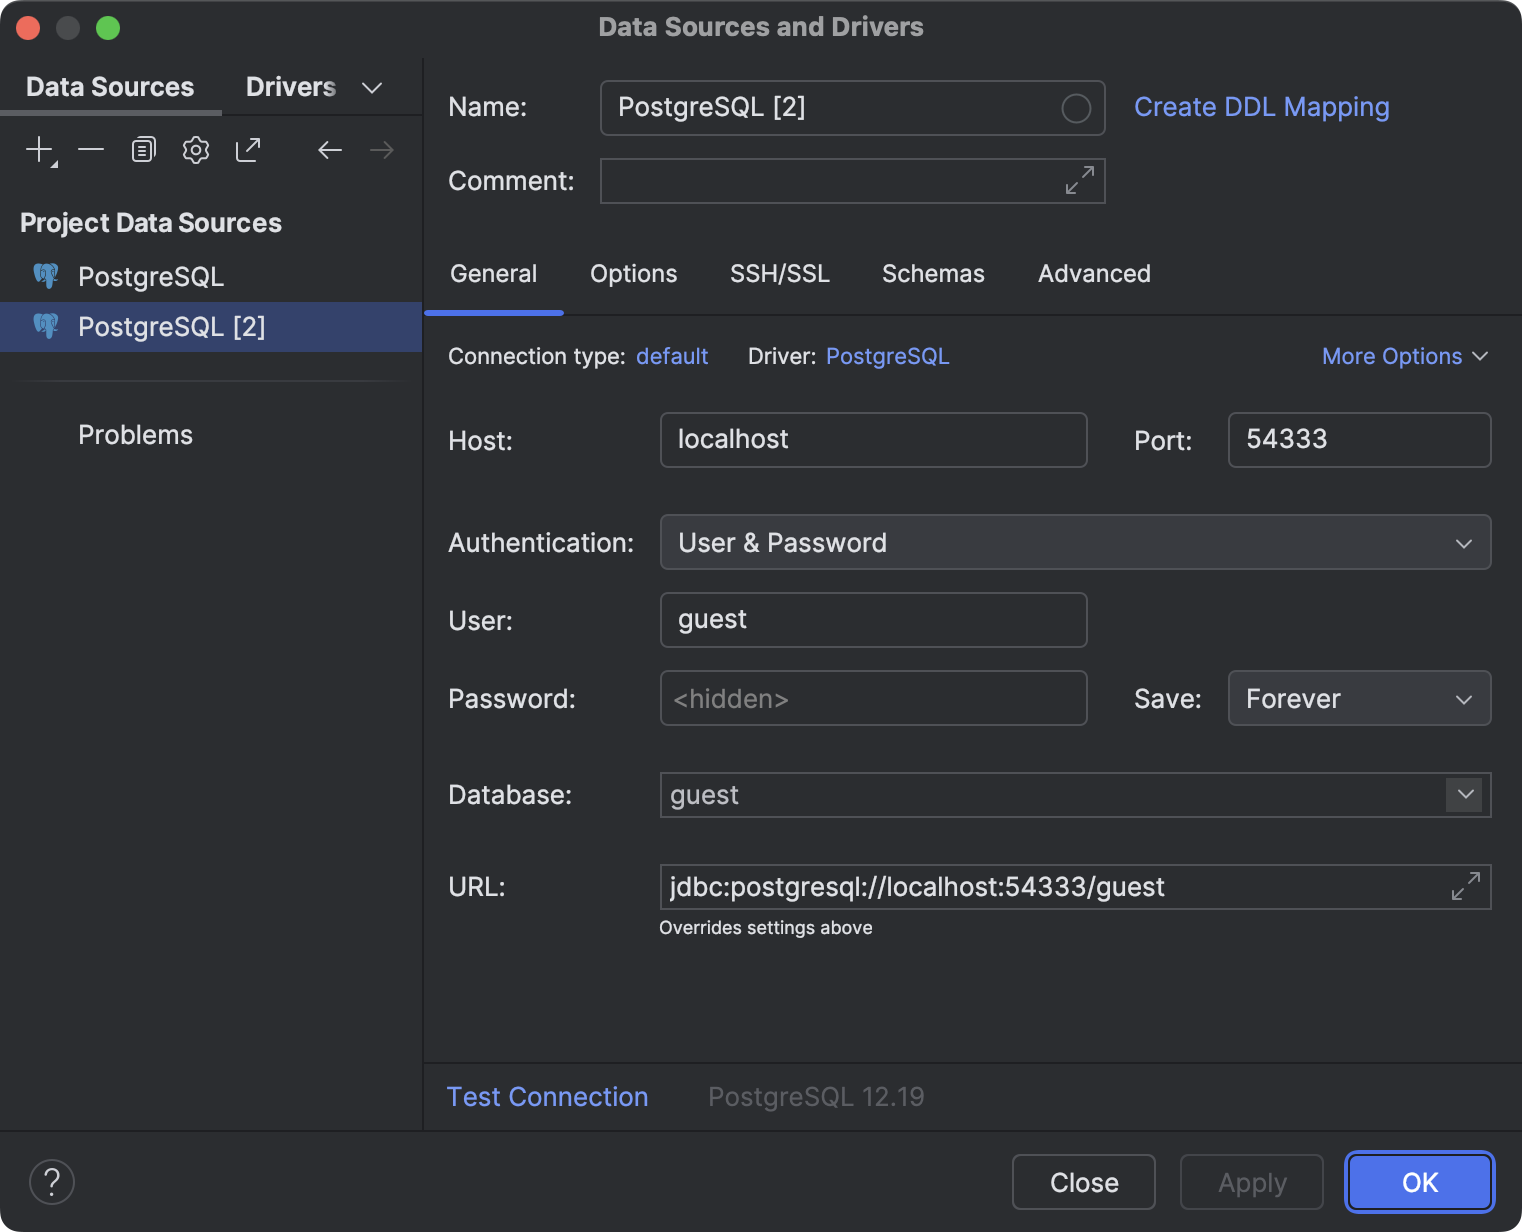Open the Drivers tab
The width and height of the screenshot is (1522, 1232).
(290, 86)
